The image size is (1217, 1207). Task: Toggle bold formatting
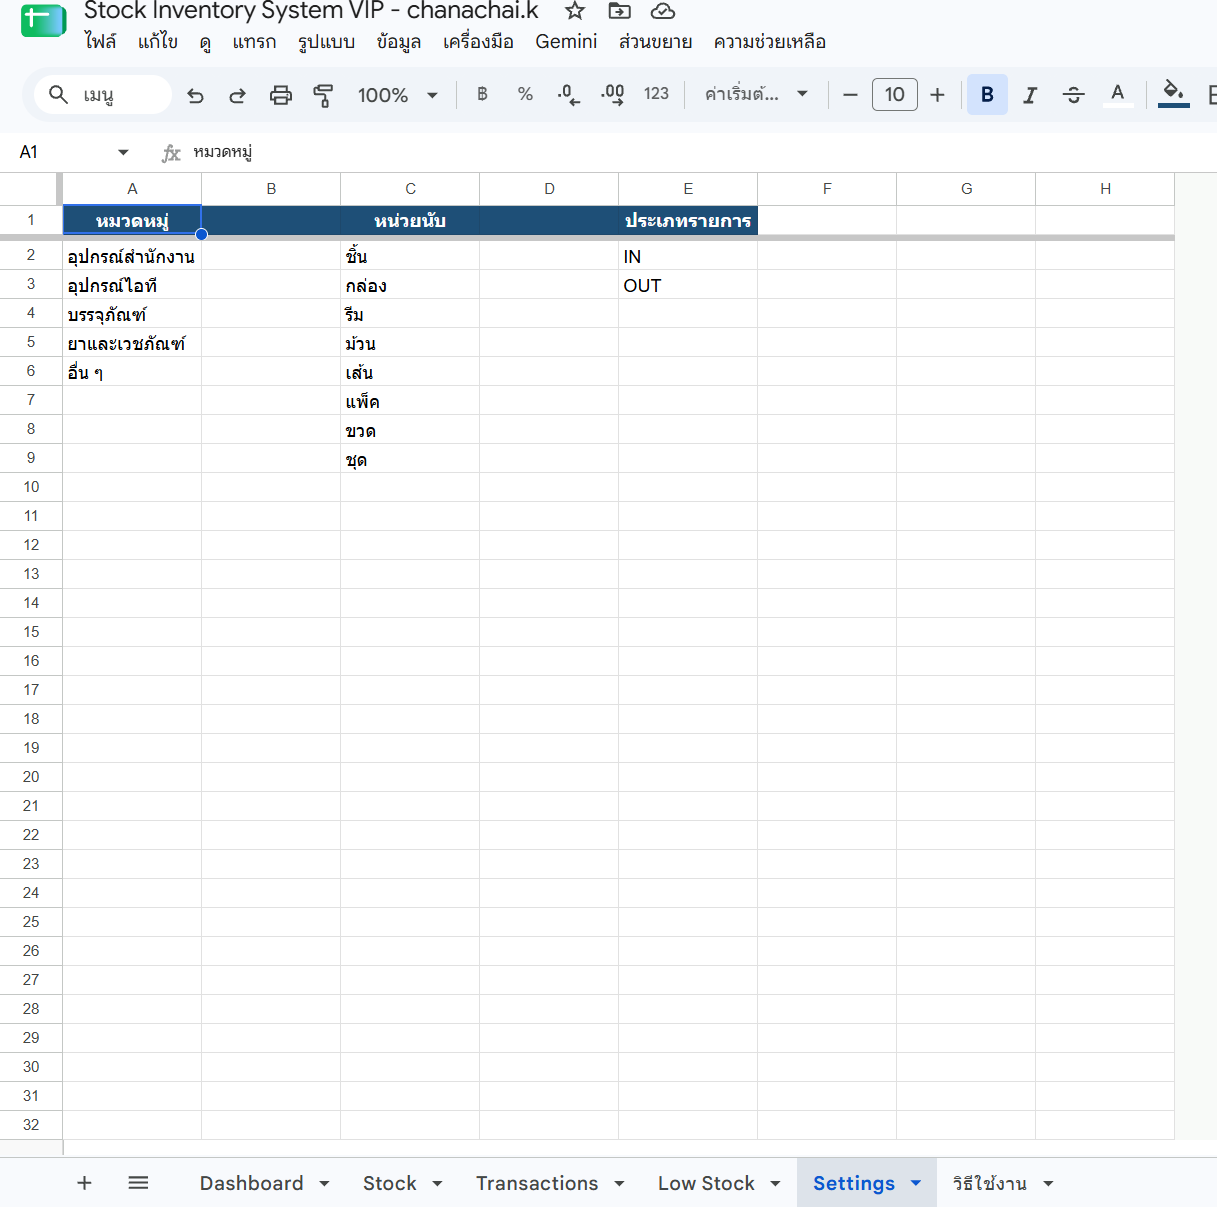pos(987,95)
